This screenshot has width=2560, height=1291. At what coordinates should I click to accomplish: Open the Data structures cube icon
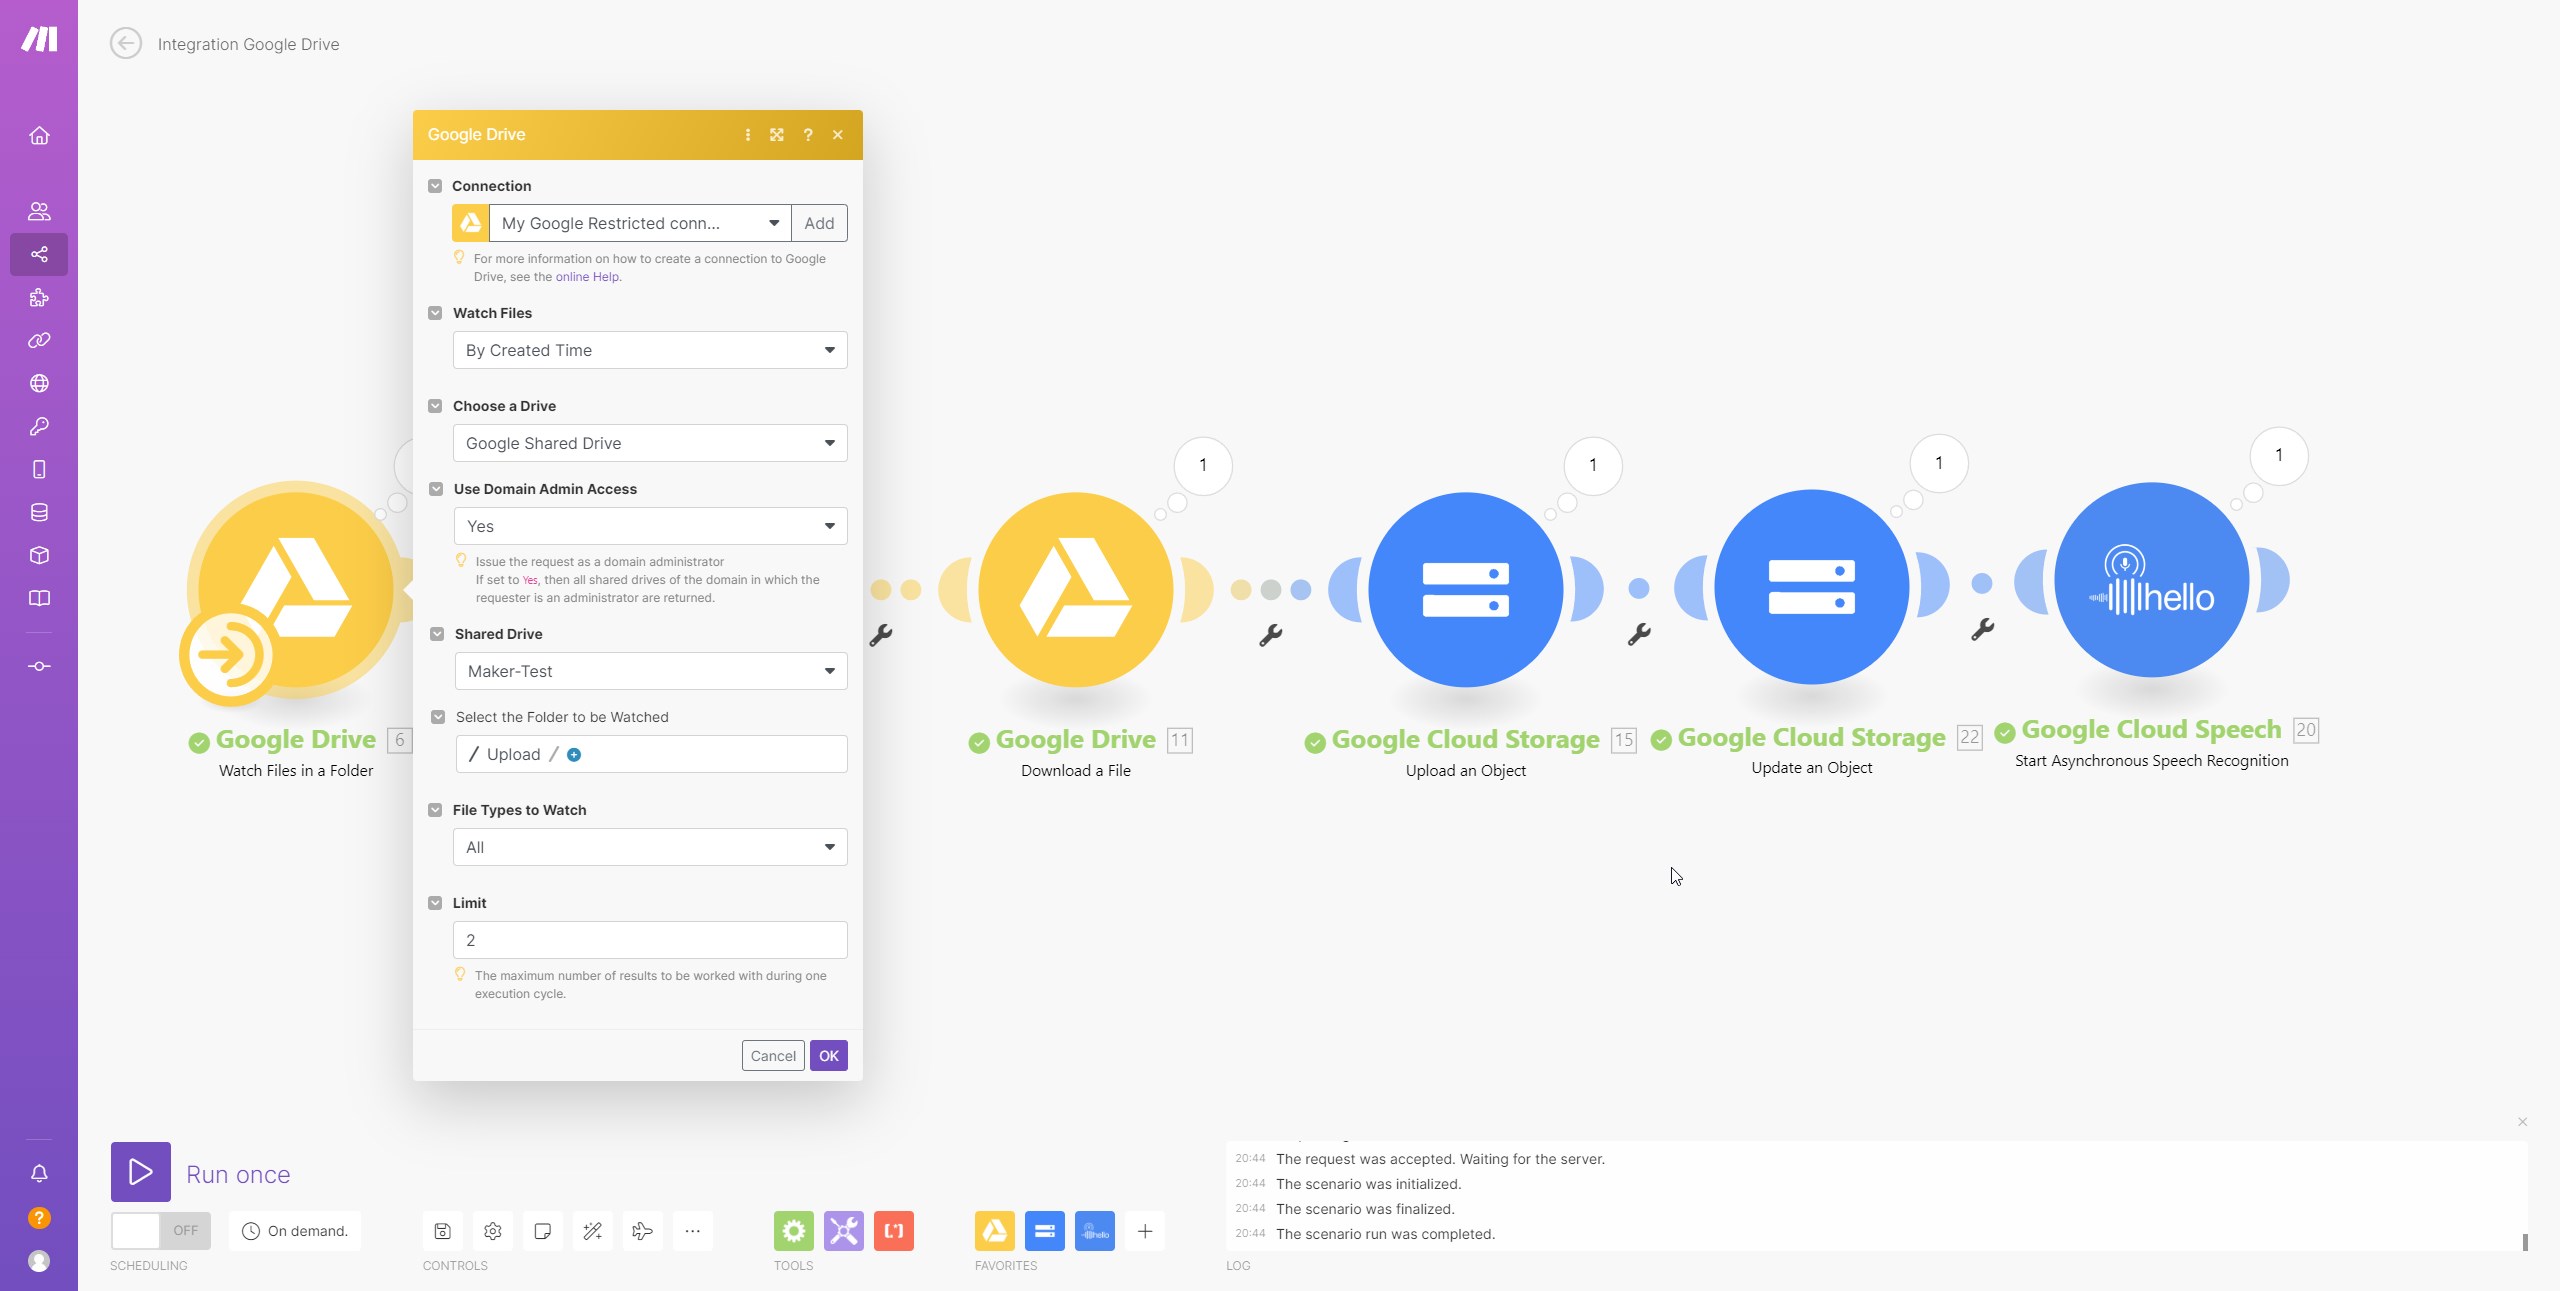tap(39, 555)
